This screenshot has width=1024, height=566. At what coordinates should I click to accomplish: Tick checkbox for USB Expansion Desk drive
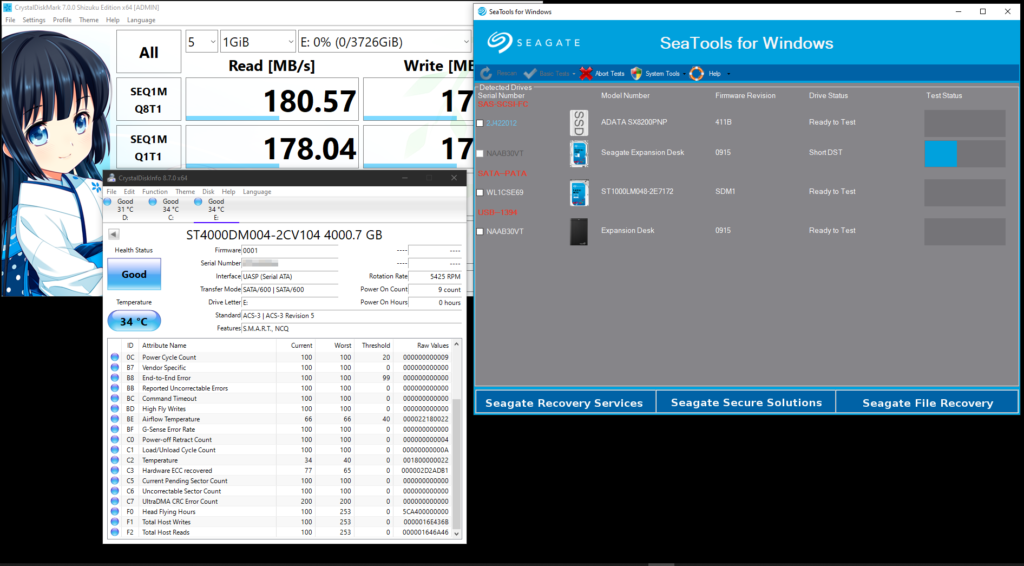[x=480, y=232]
